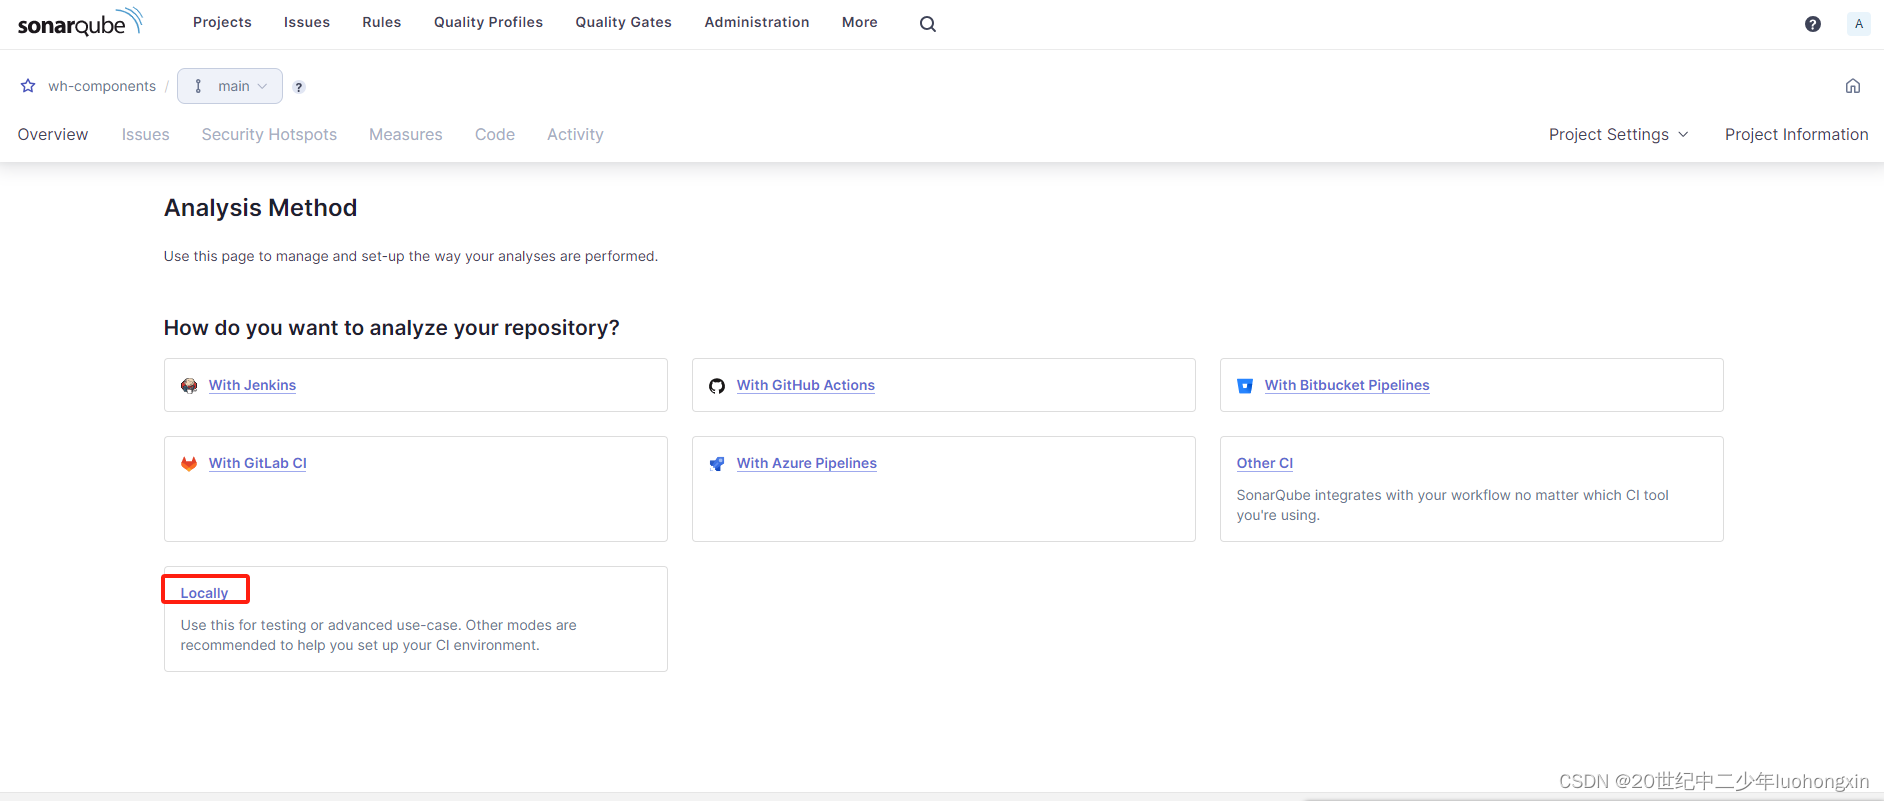This screenshot has width=1884, height=801.
Task: Open the user avatar A menu
Action: tap(1858, 24)
